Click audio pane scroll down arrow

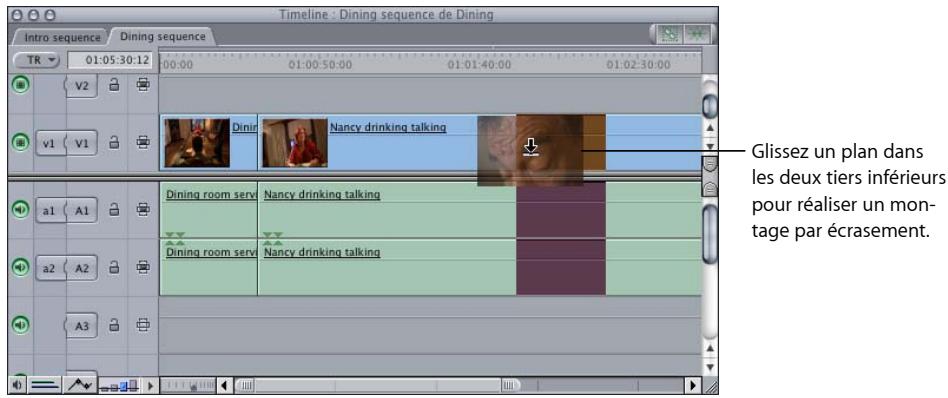click(710, 367)
